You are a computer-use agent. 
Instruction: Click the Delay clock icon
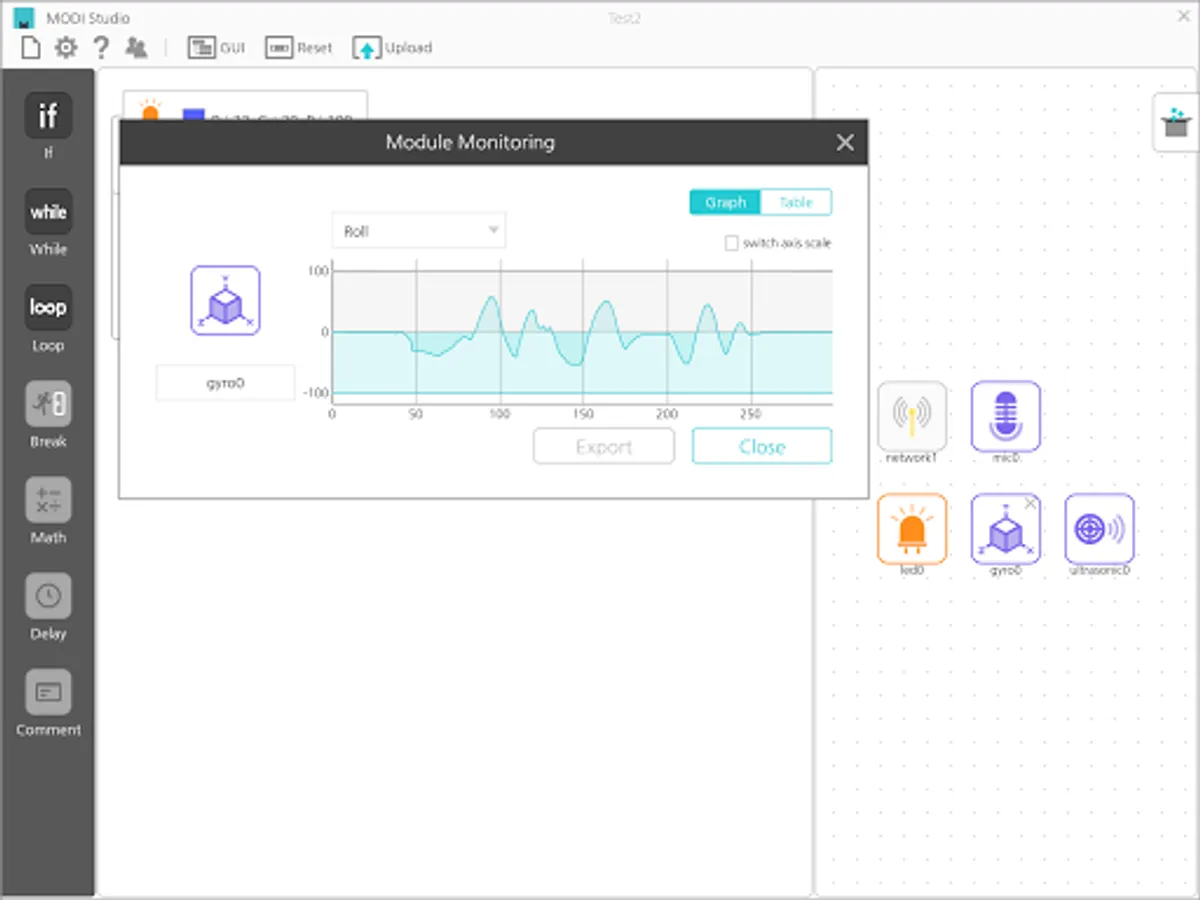coord(48,596)
